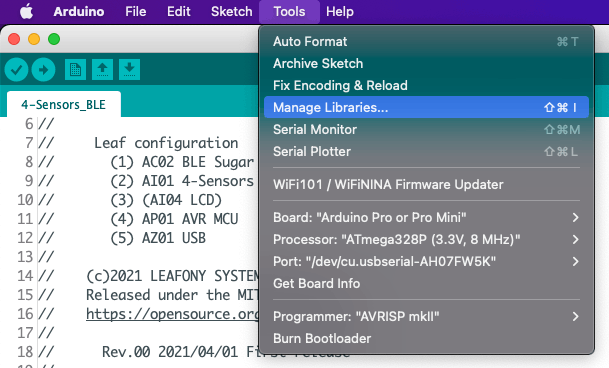Open Manage Libraries...
Image resolution: width=609 pixels, height=368 pixels.
426,107
